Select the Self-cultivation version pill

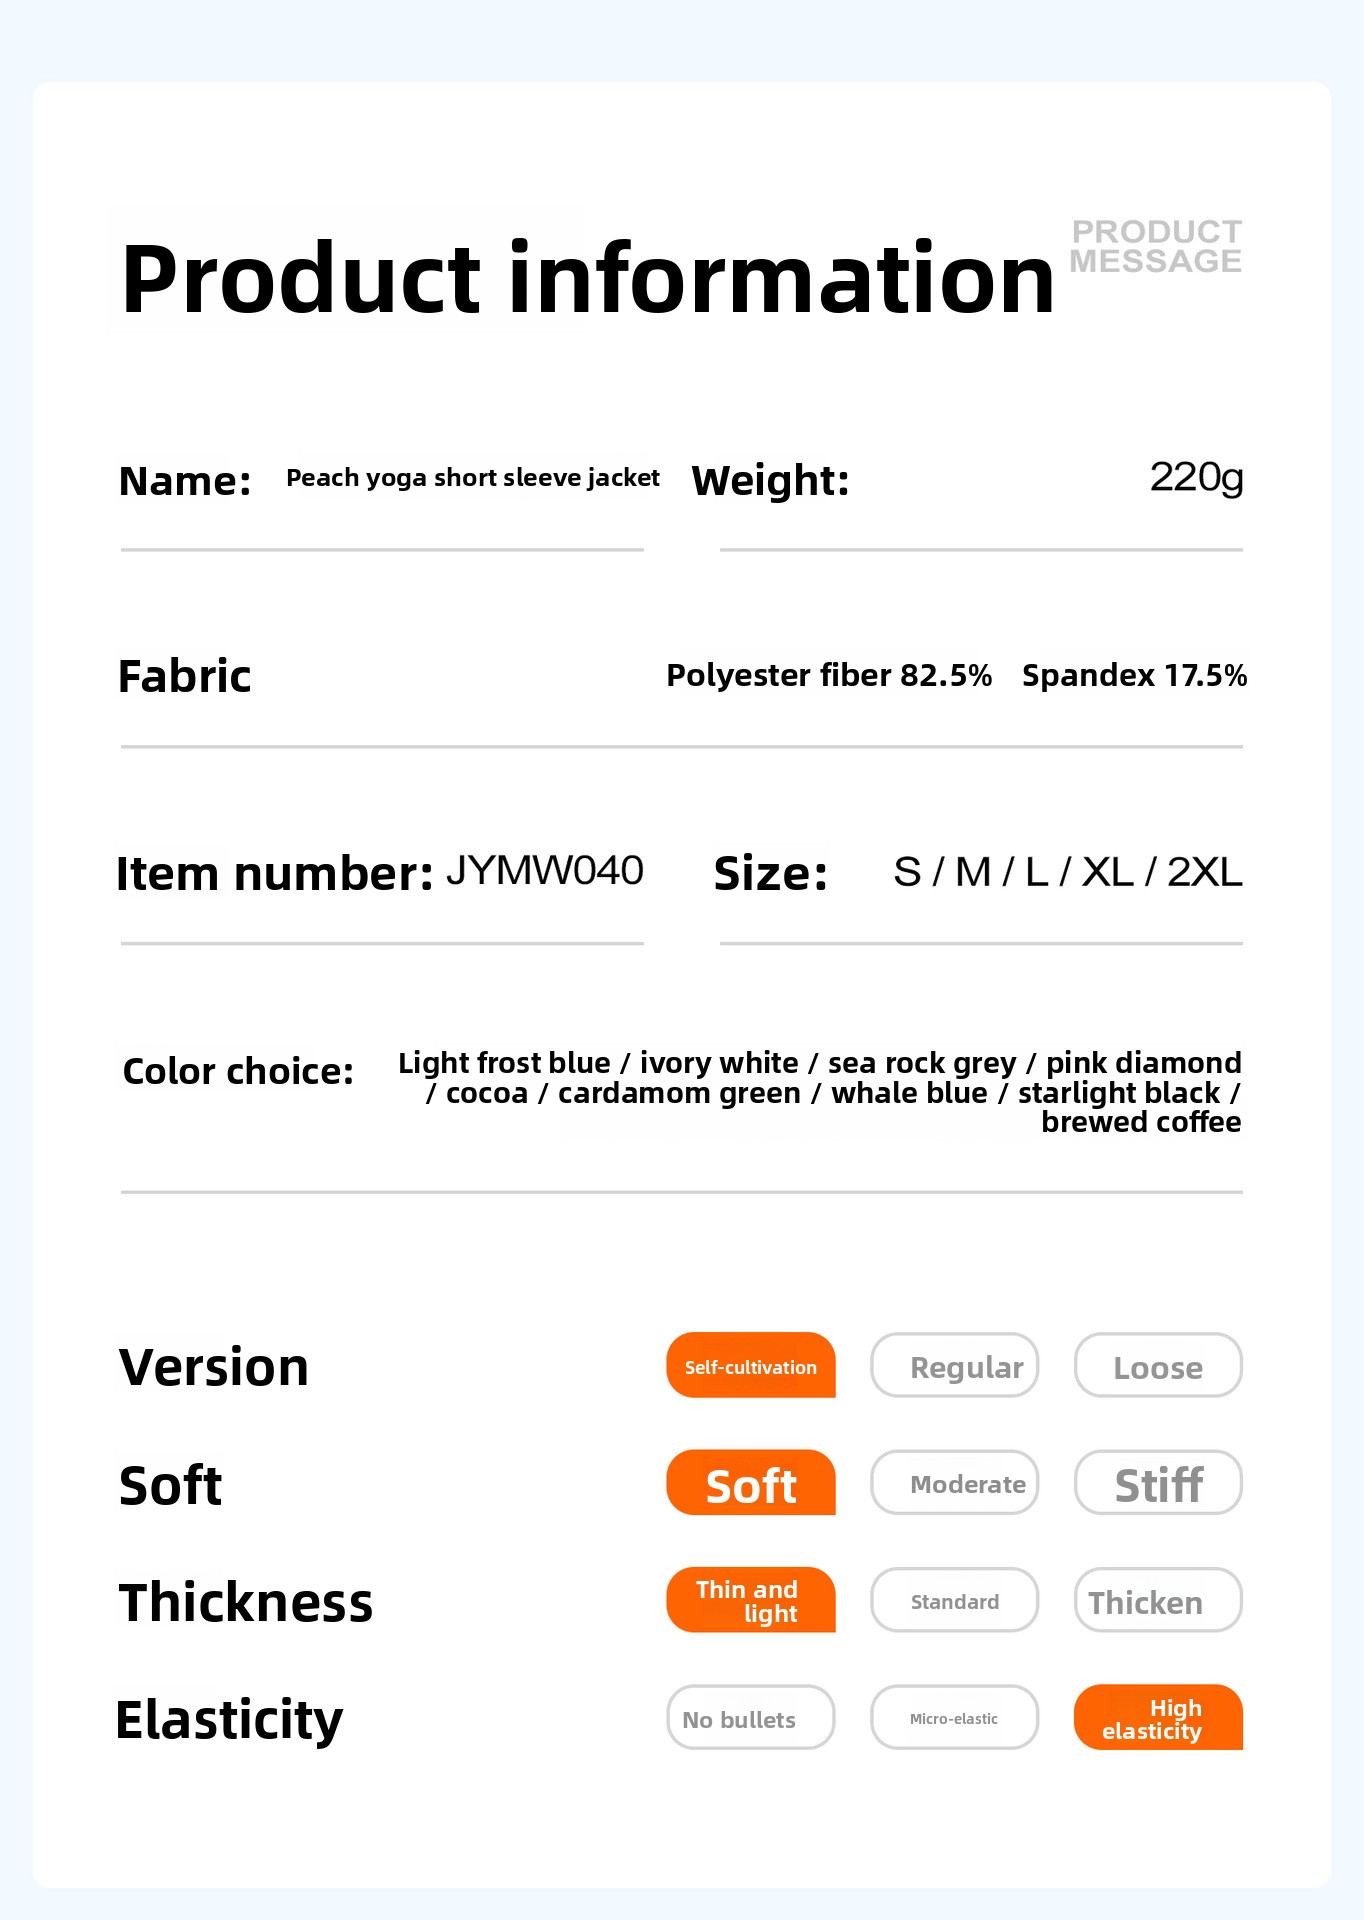pos(751,1366)
